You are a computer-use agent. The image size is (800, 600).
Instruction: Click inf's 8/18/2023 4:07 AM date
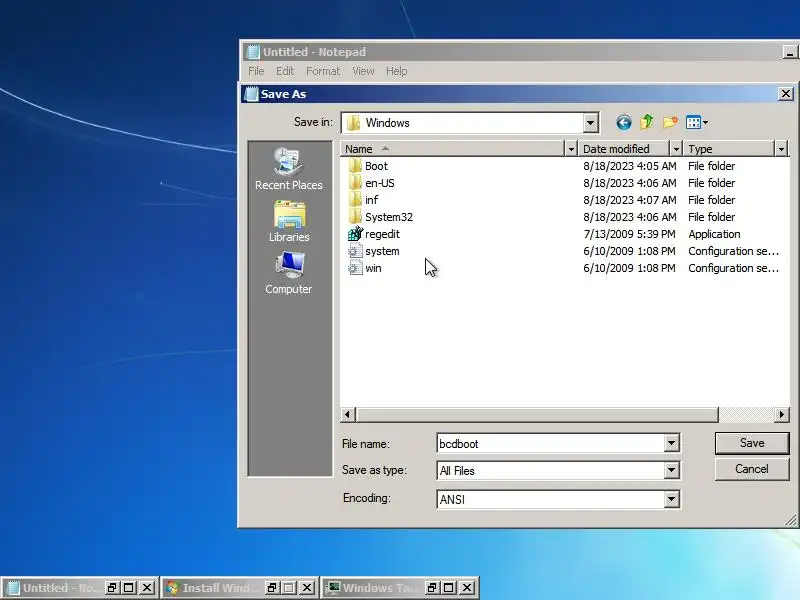coord(630,200)
